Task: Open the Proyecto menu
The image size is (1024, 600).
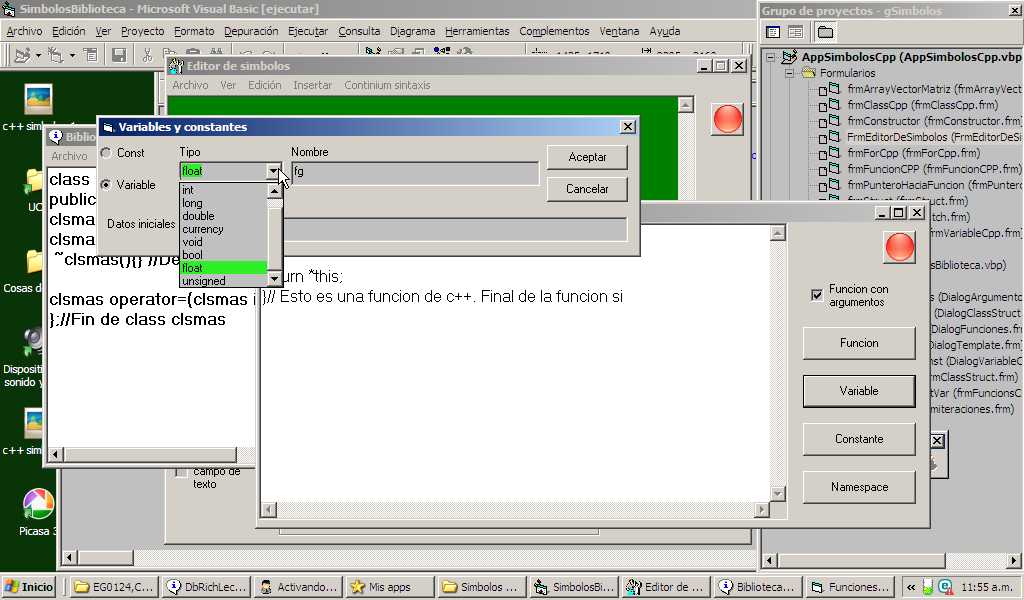Action: point(142,31)
